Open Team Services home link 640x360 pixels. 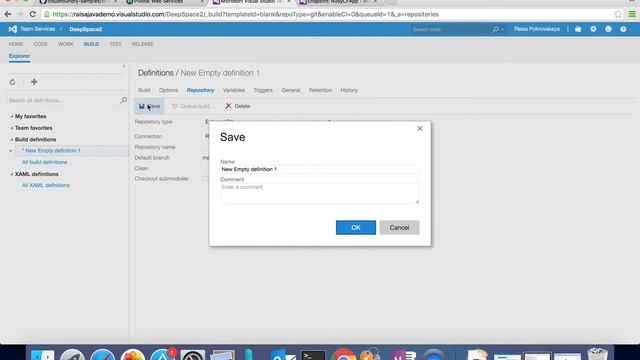(38, 29)
